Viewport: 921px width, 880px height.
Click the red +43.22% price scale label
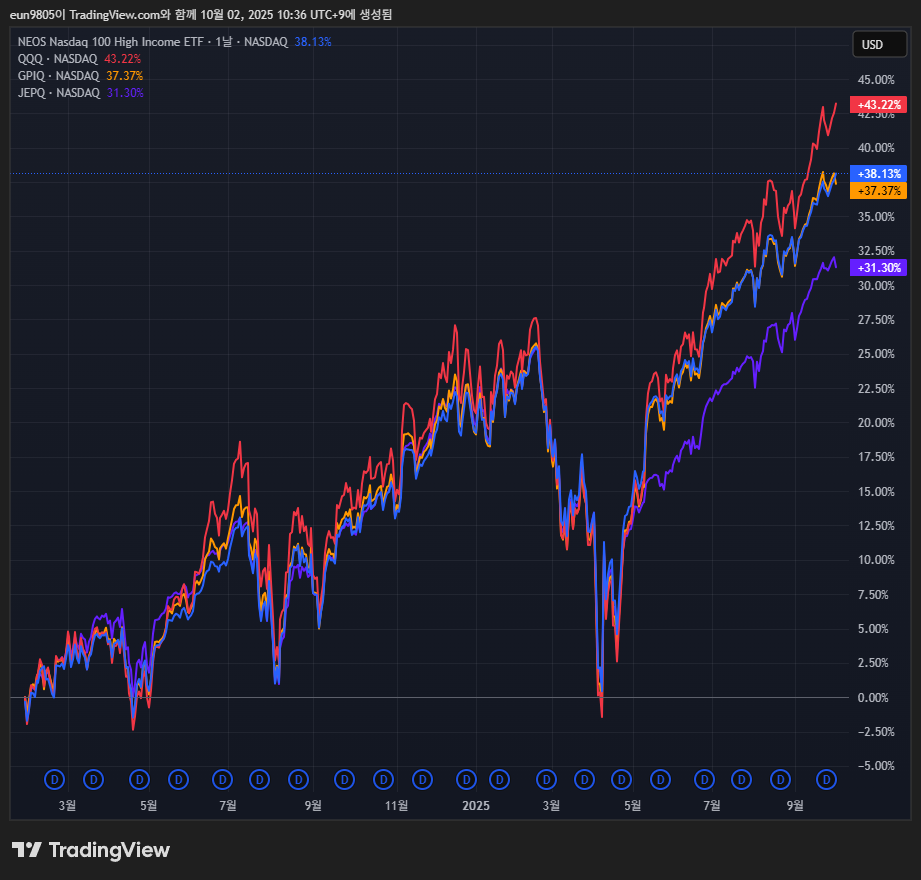(x=879, y=105)
